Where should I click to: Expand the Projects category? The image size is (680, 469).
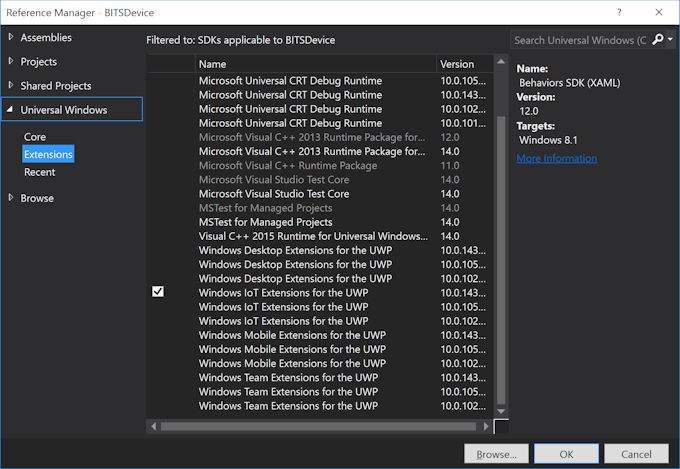click(x=11, y=61)
